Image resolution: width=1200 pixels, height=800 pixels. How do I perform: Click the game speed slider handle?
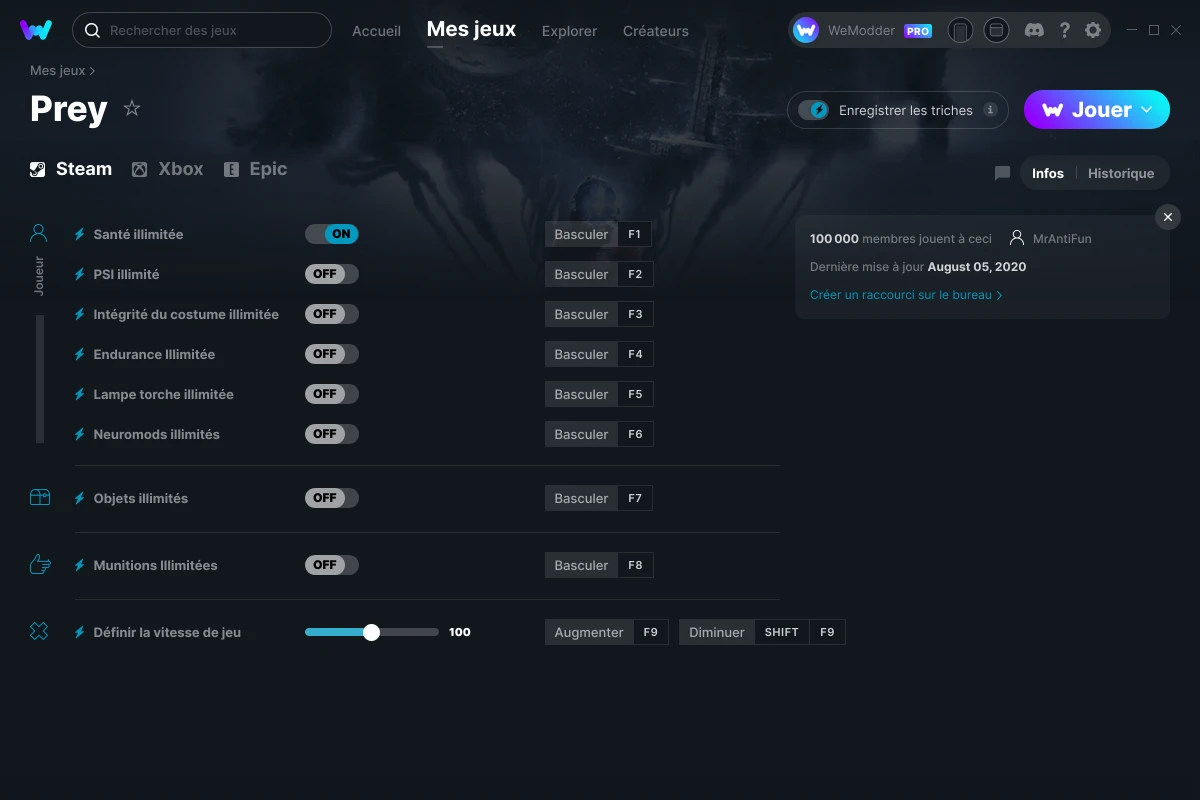371,632
